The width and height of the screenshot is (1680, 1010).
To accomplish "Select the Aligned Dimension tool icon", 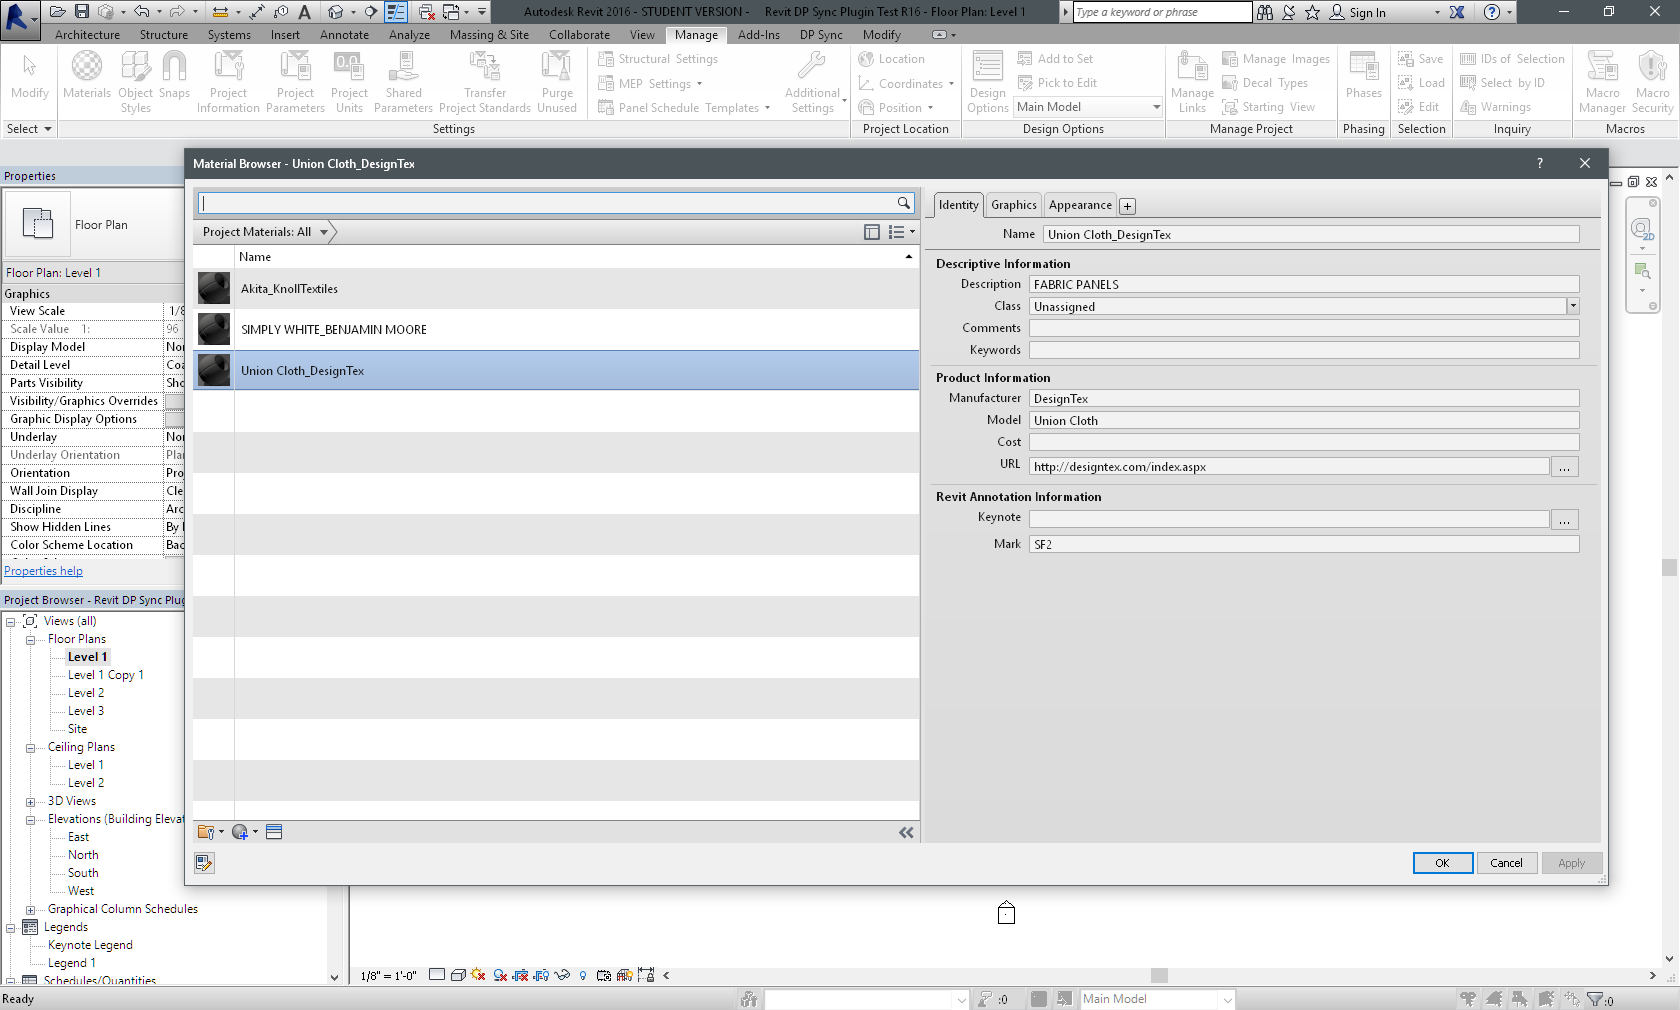I will [257, 12].
